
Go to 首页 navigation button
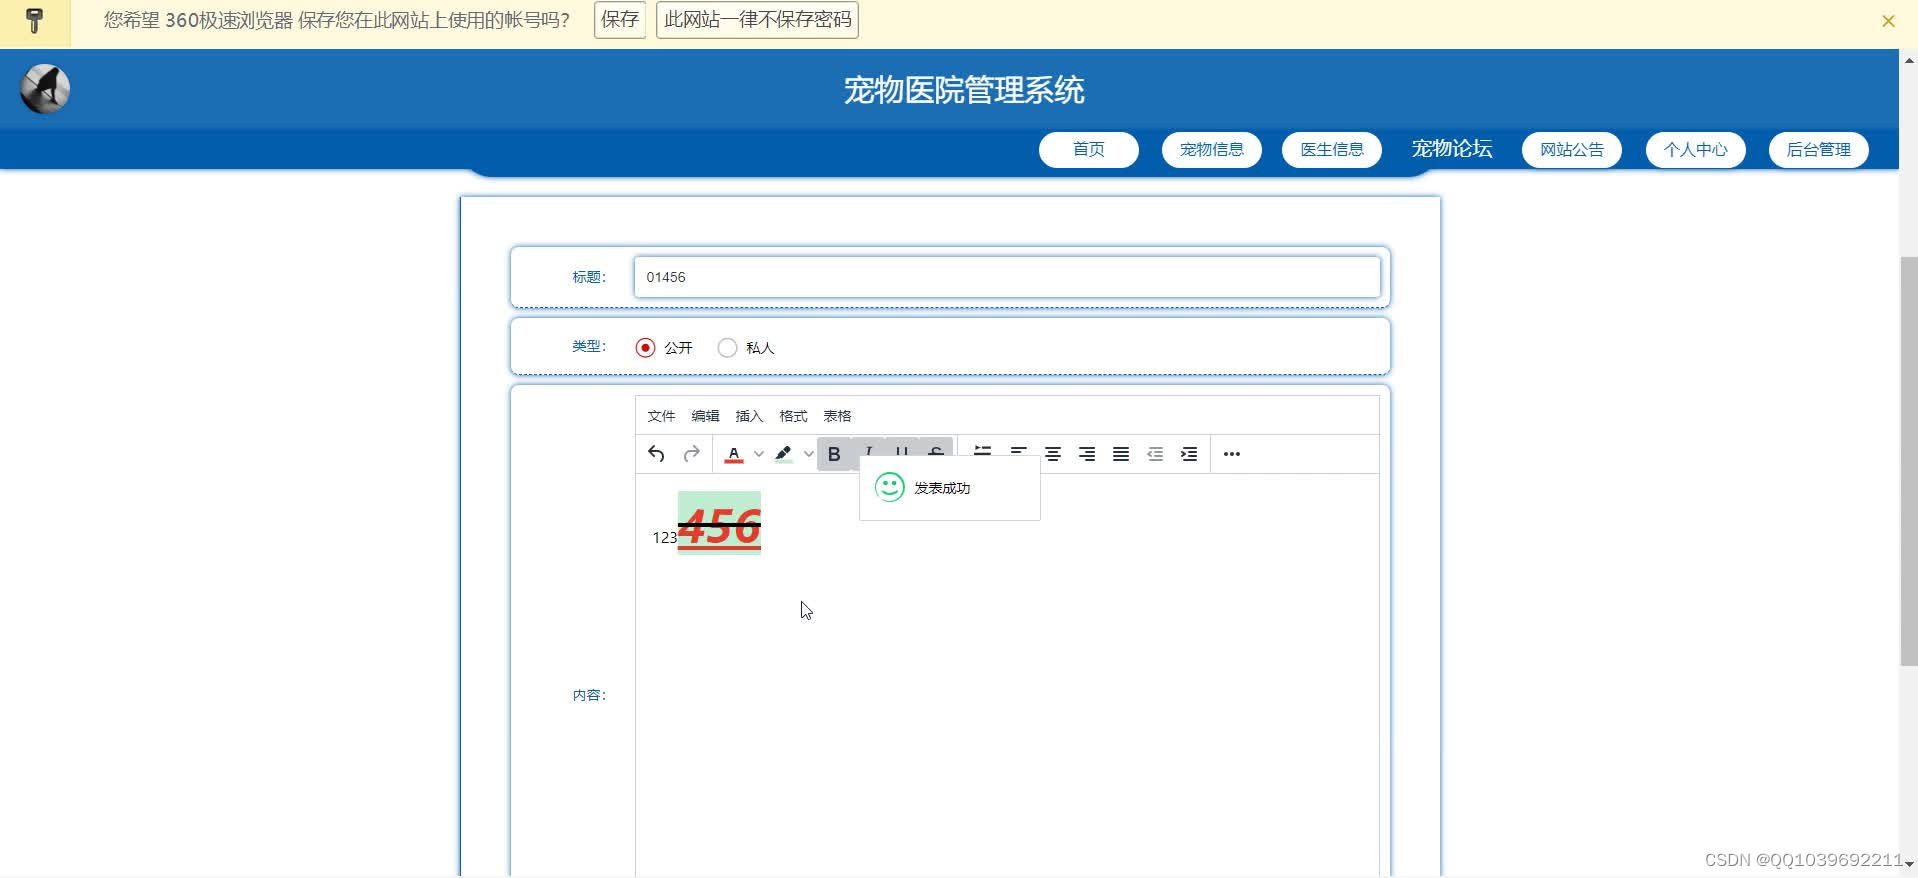pyautogui.click(x=1089, y=150)
